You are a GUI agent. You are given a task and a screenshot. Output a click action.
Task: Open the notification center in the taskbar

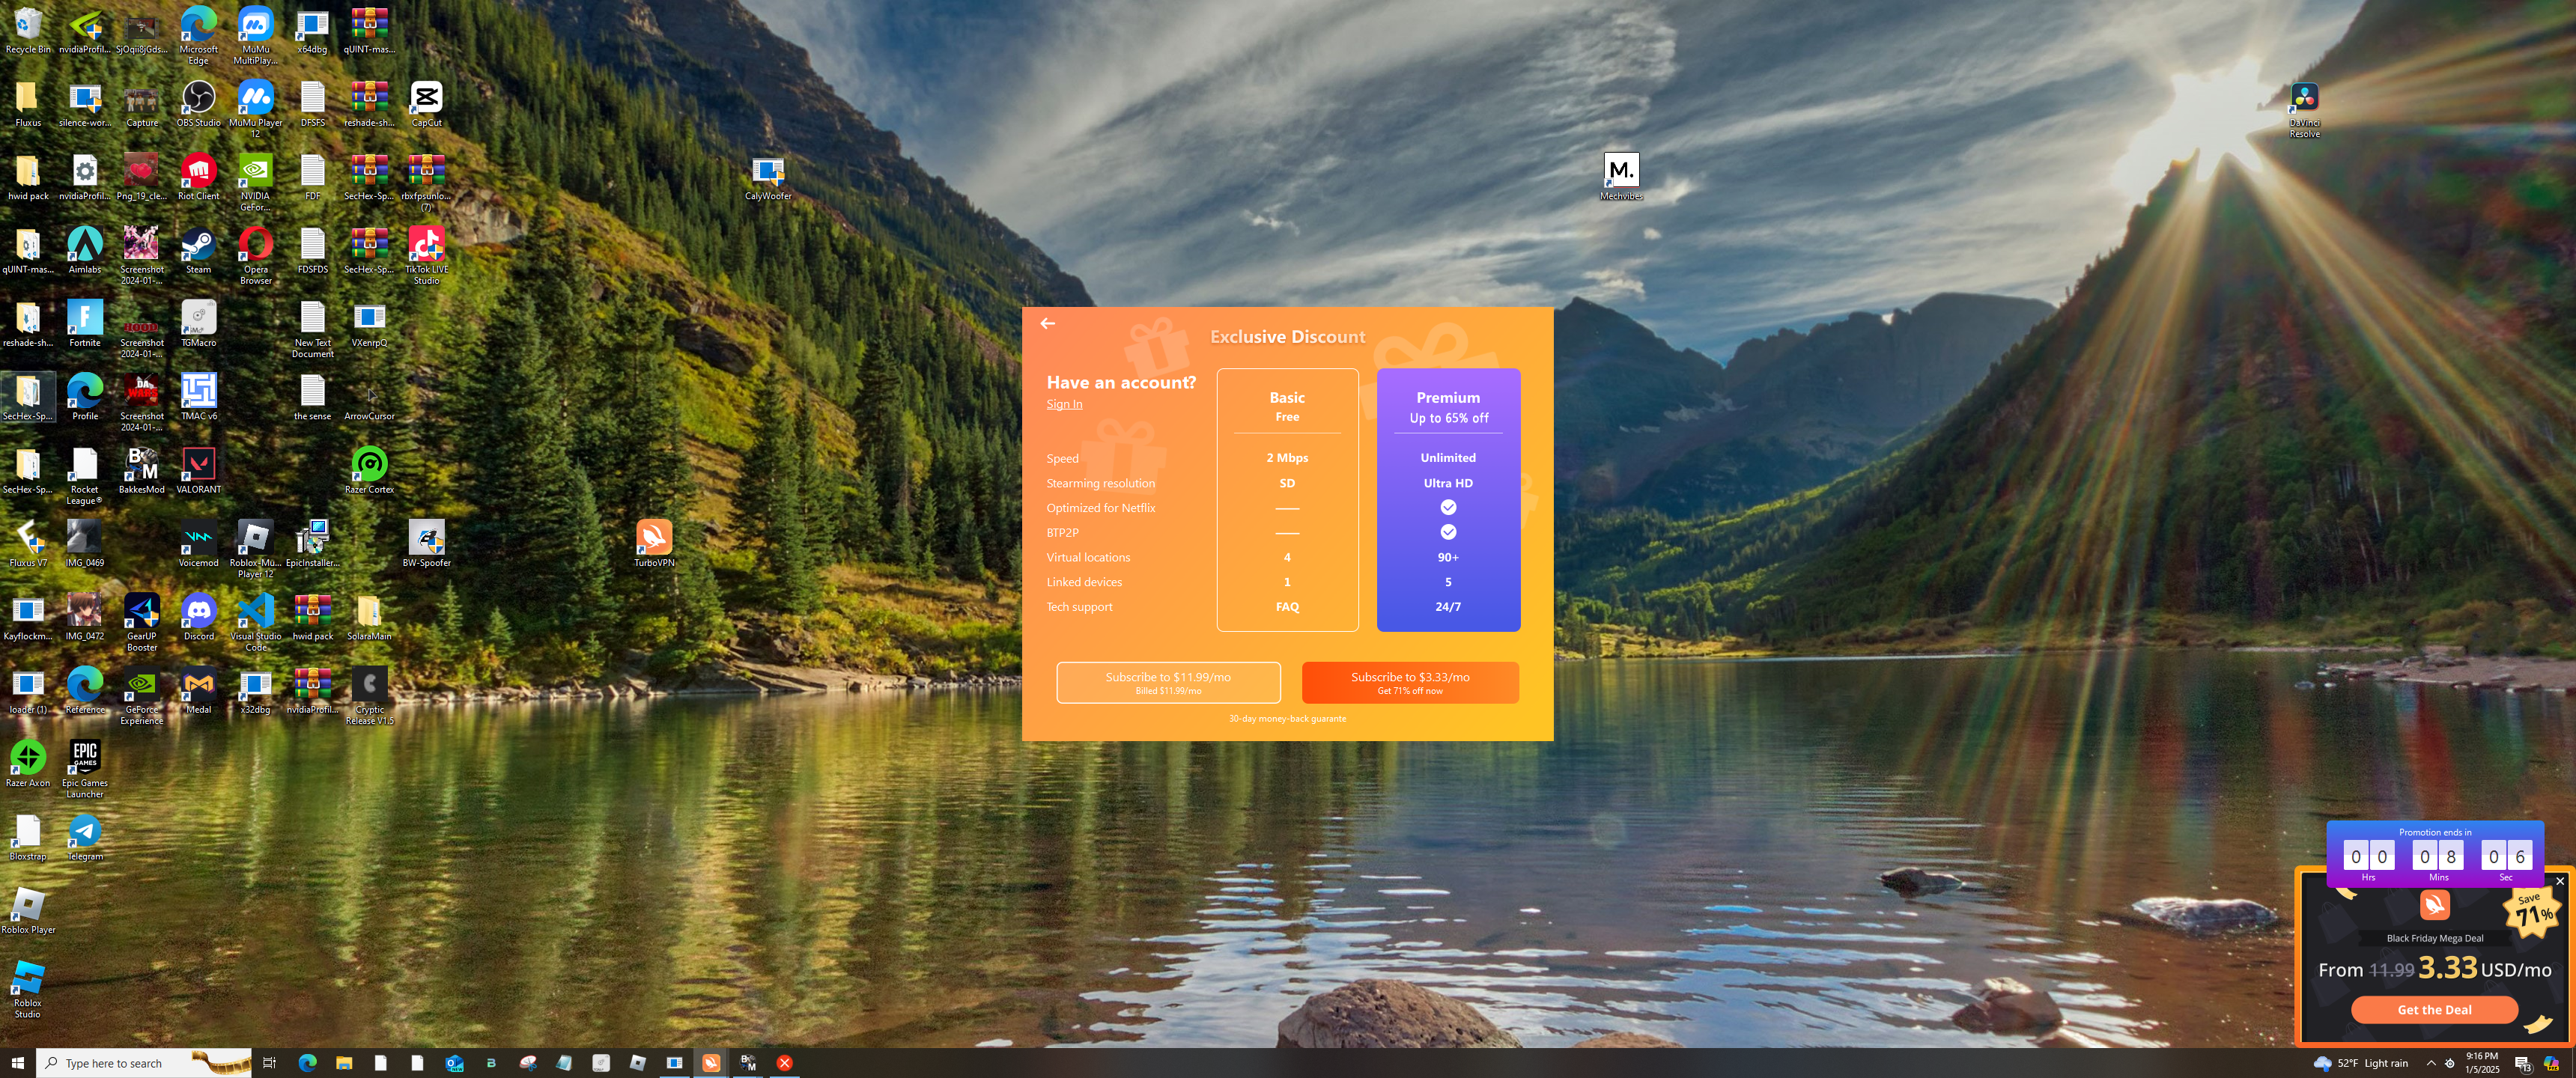(x=2521, y=1063)
